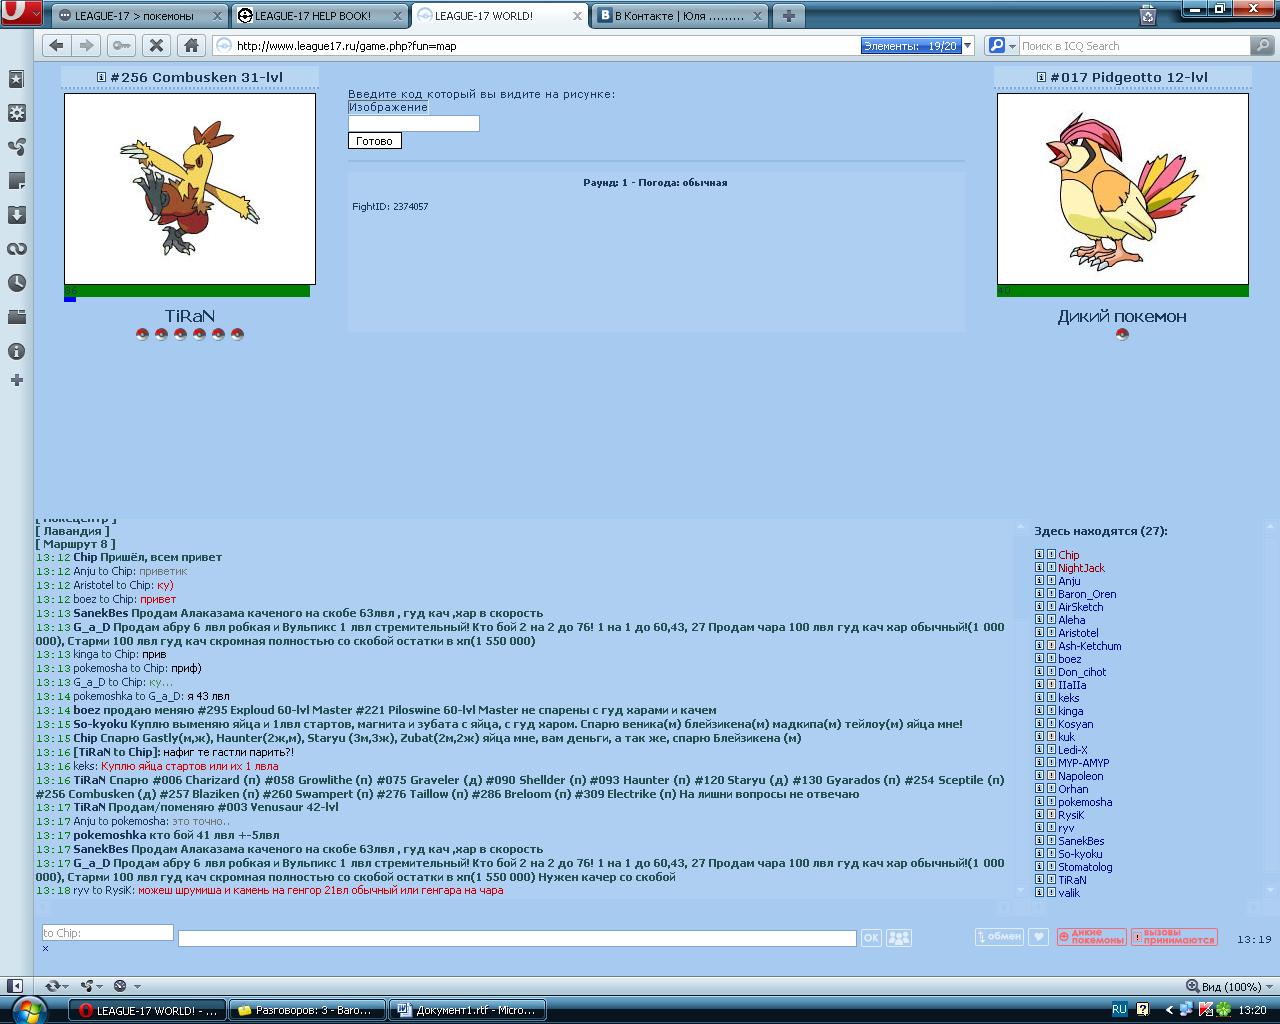The height and width of the screenshot is (1024, 1280).
Task: Open the closed tabs trash icon
Action: click(x=1148, y=15)
